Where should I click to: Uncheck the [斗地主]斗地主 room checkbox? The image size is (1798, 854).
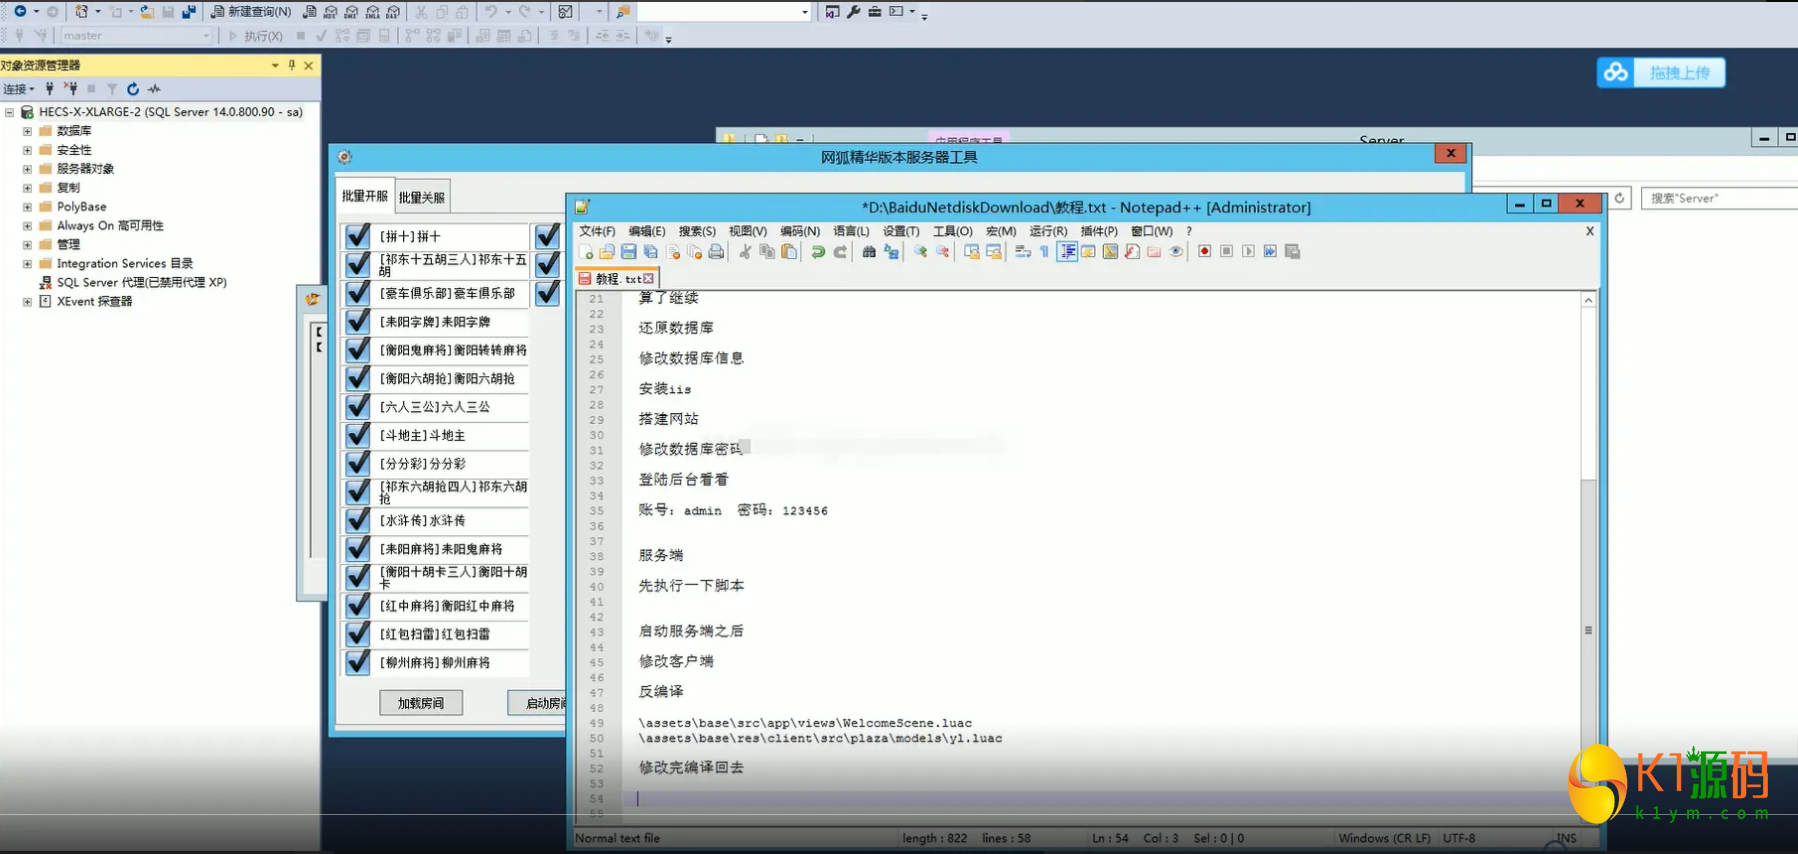point(358,436)
